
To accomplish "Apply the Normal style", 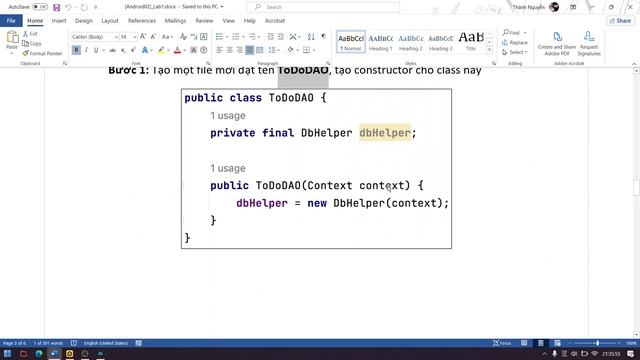I will (351, 42).
